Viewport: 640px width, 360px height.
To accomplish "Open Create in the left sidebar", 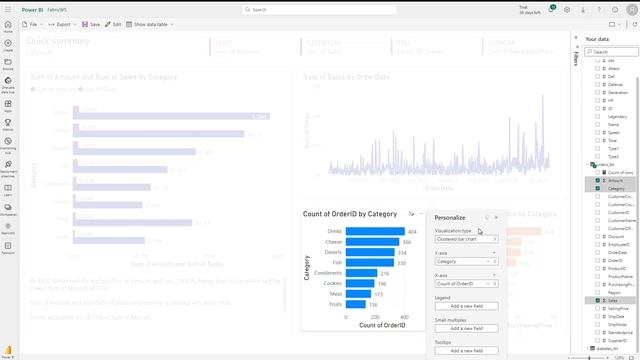I will 8,45.
